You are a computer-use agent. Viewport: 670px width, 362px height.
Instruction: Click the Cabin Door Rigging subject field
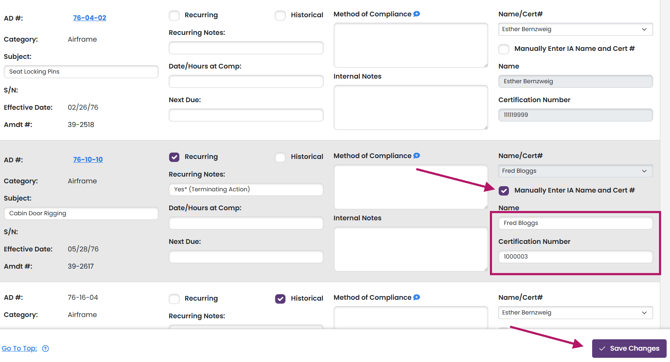click(x=81, y=213)
